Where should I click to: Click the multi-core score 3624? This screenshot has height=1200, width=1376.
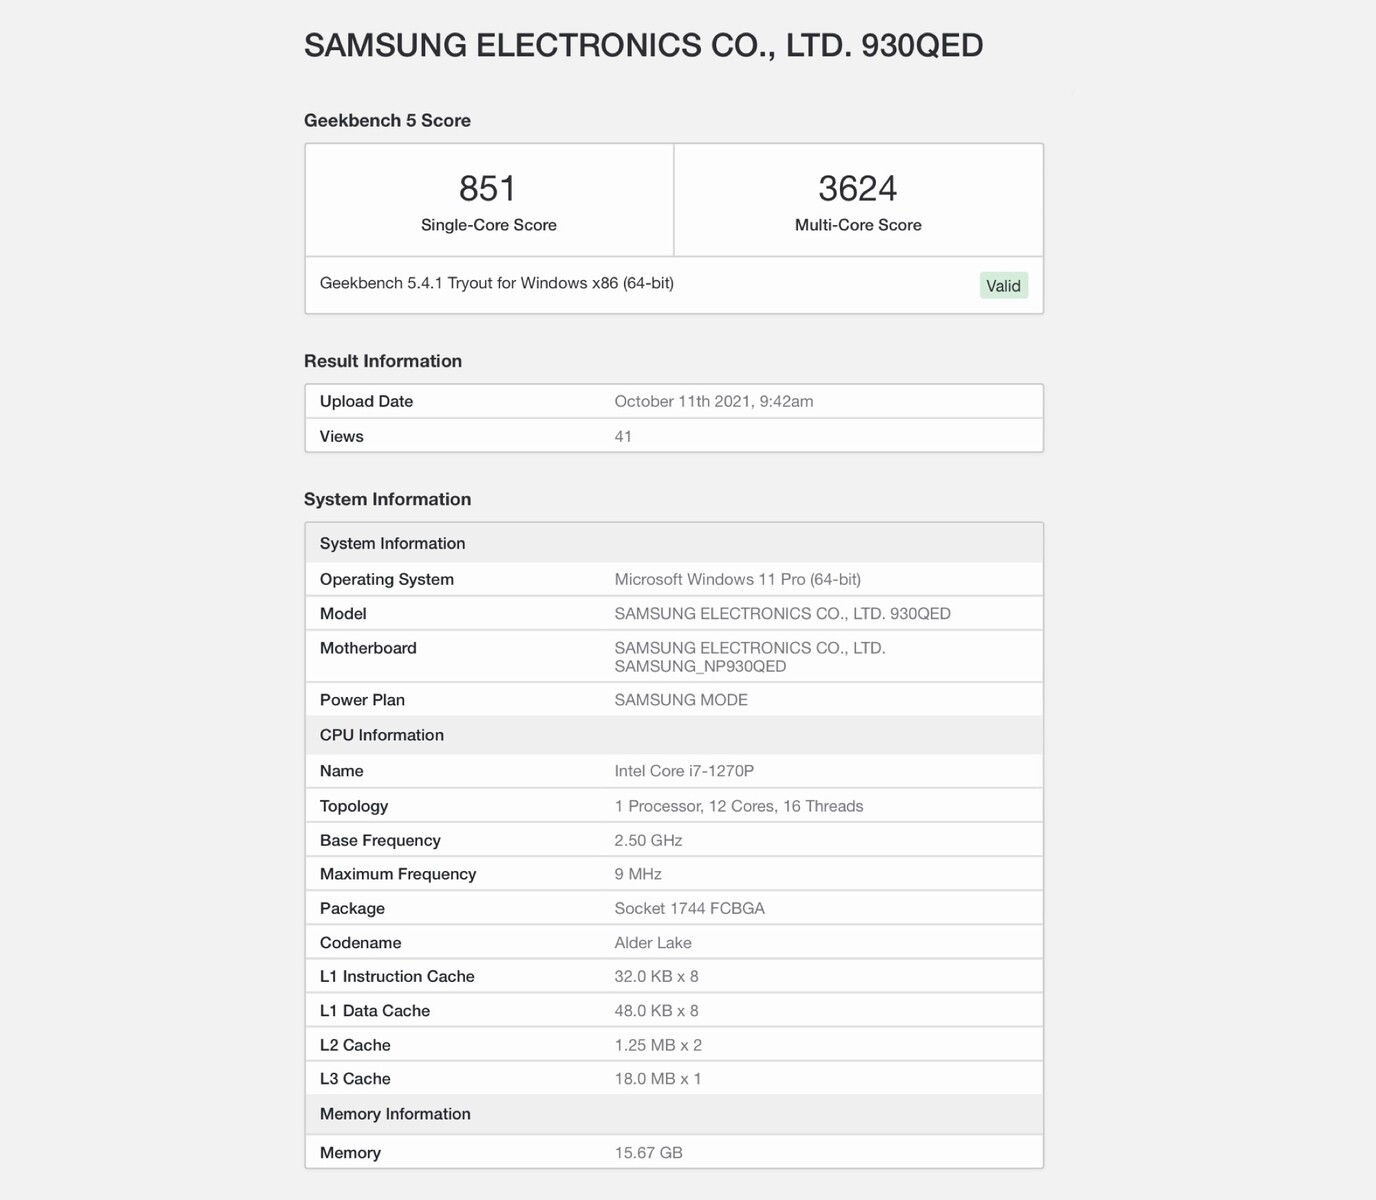(x=857, y=189)
